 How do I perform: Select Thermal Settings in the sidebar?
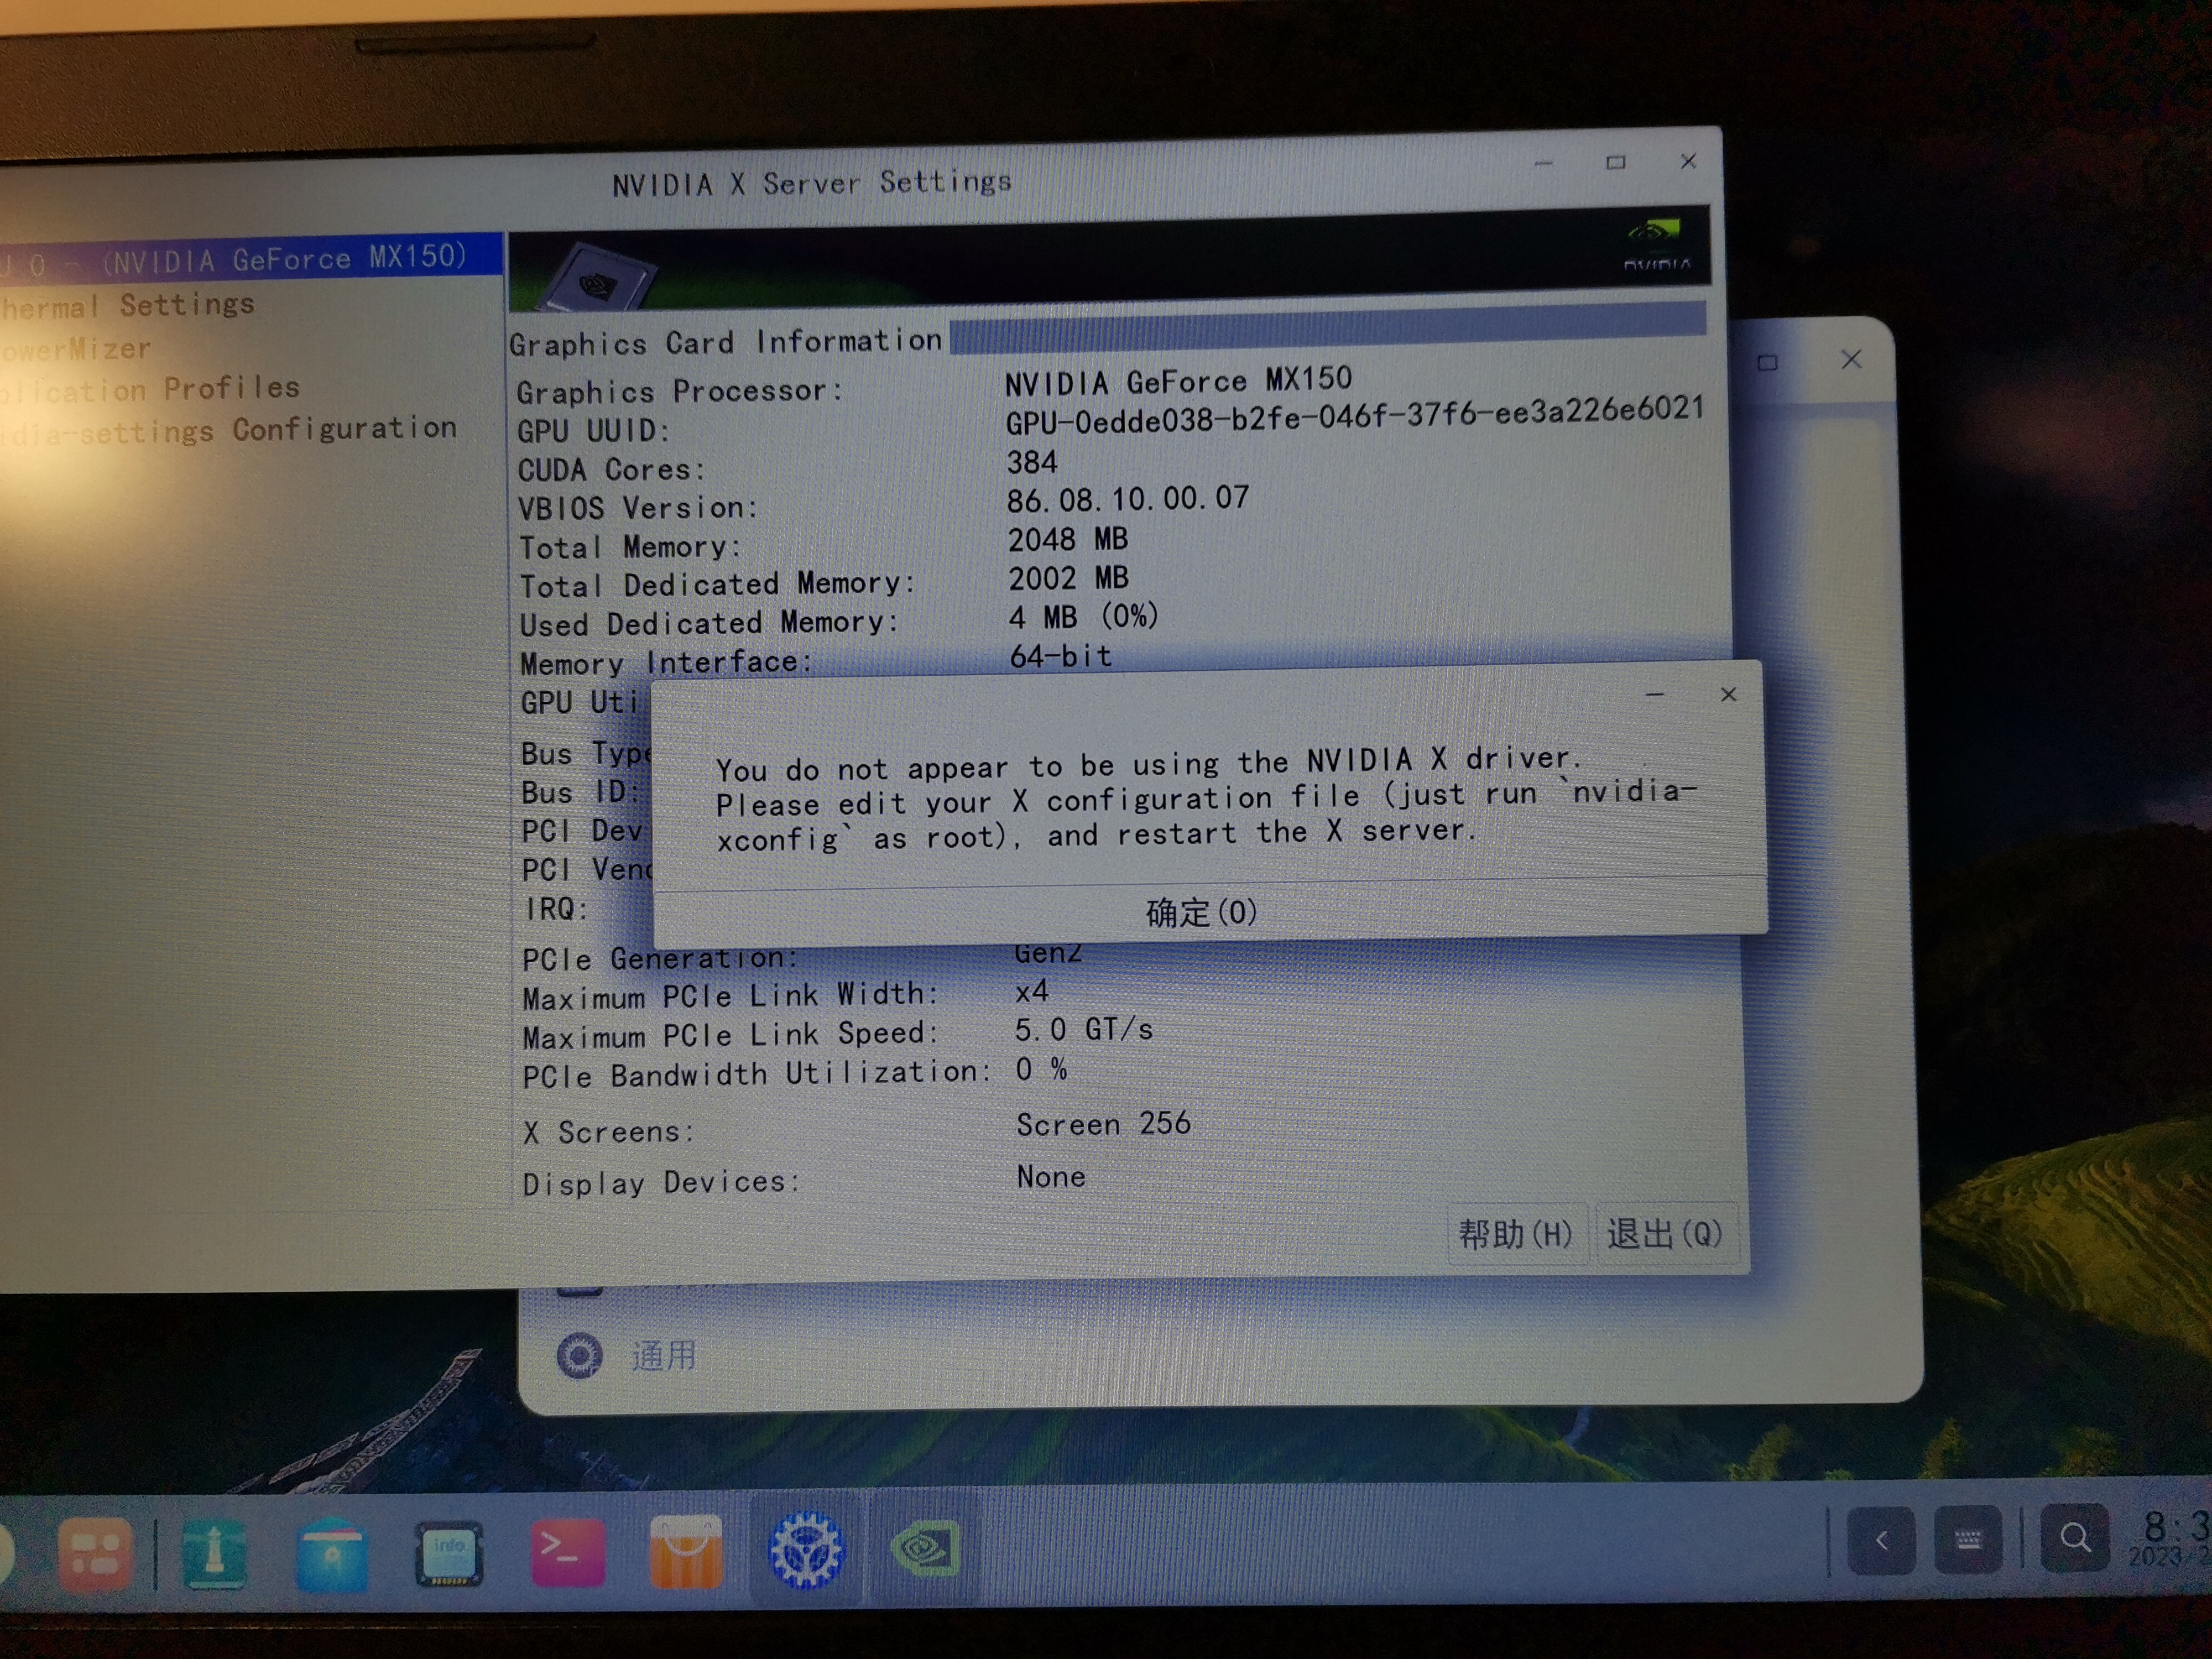click(x=150, y=305)
